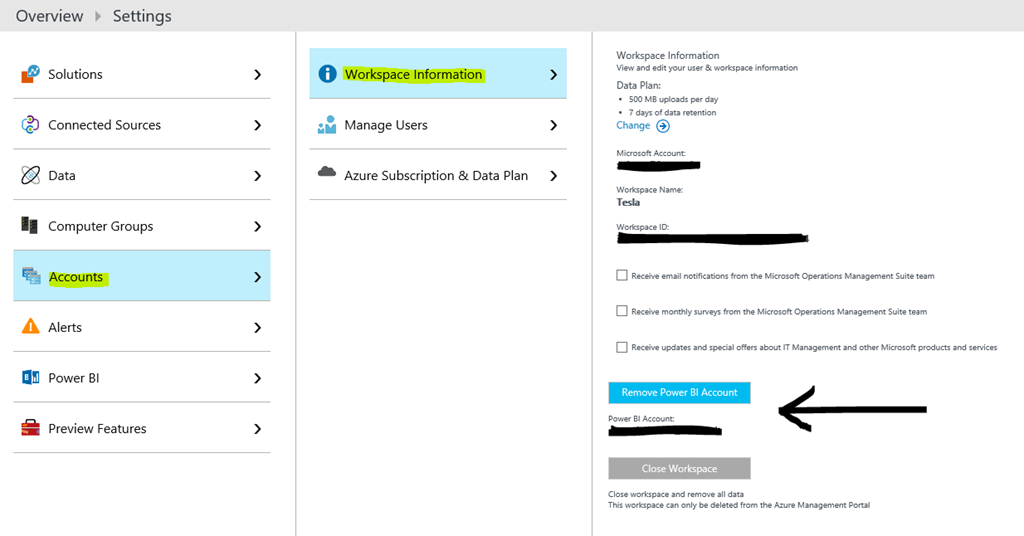The height and width of the screenshot is (536, 1024).
Task: Open the Accounts settings menu item
Action: tap(77, 277)
